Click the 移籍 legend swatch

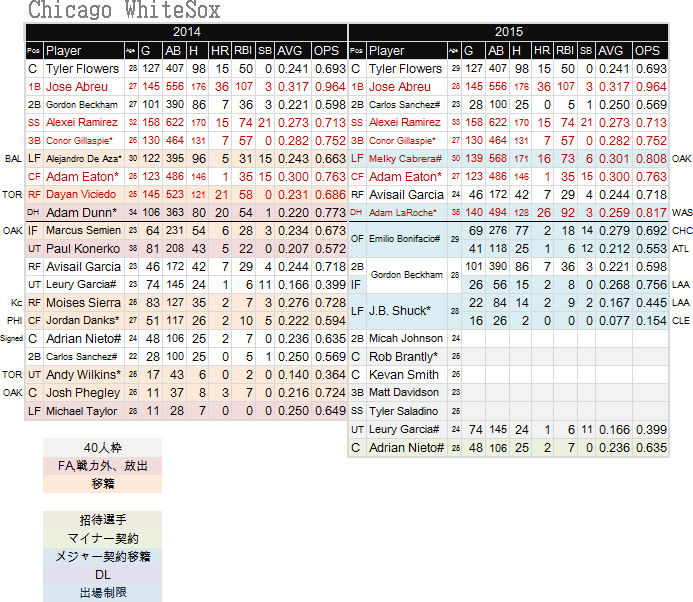pyautogui.click(x=102, y=484)
